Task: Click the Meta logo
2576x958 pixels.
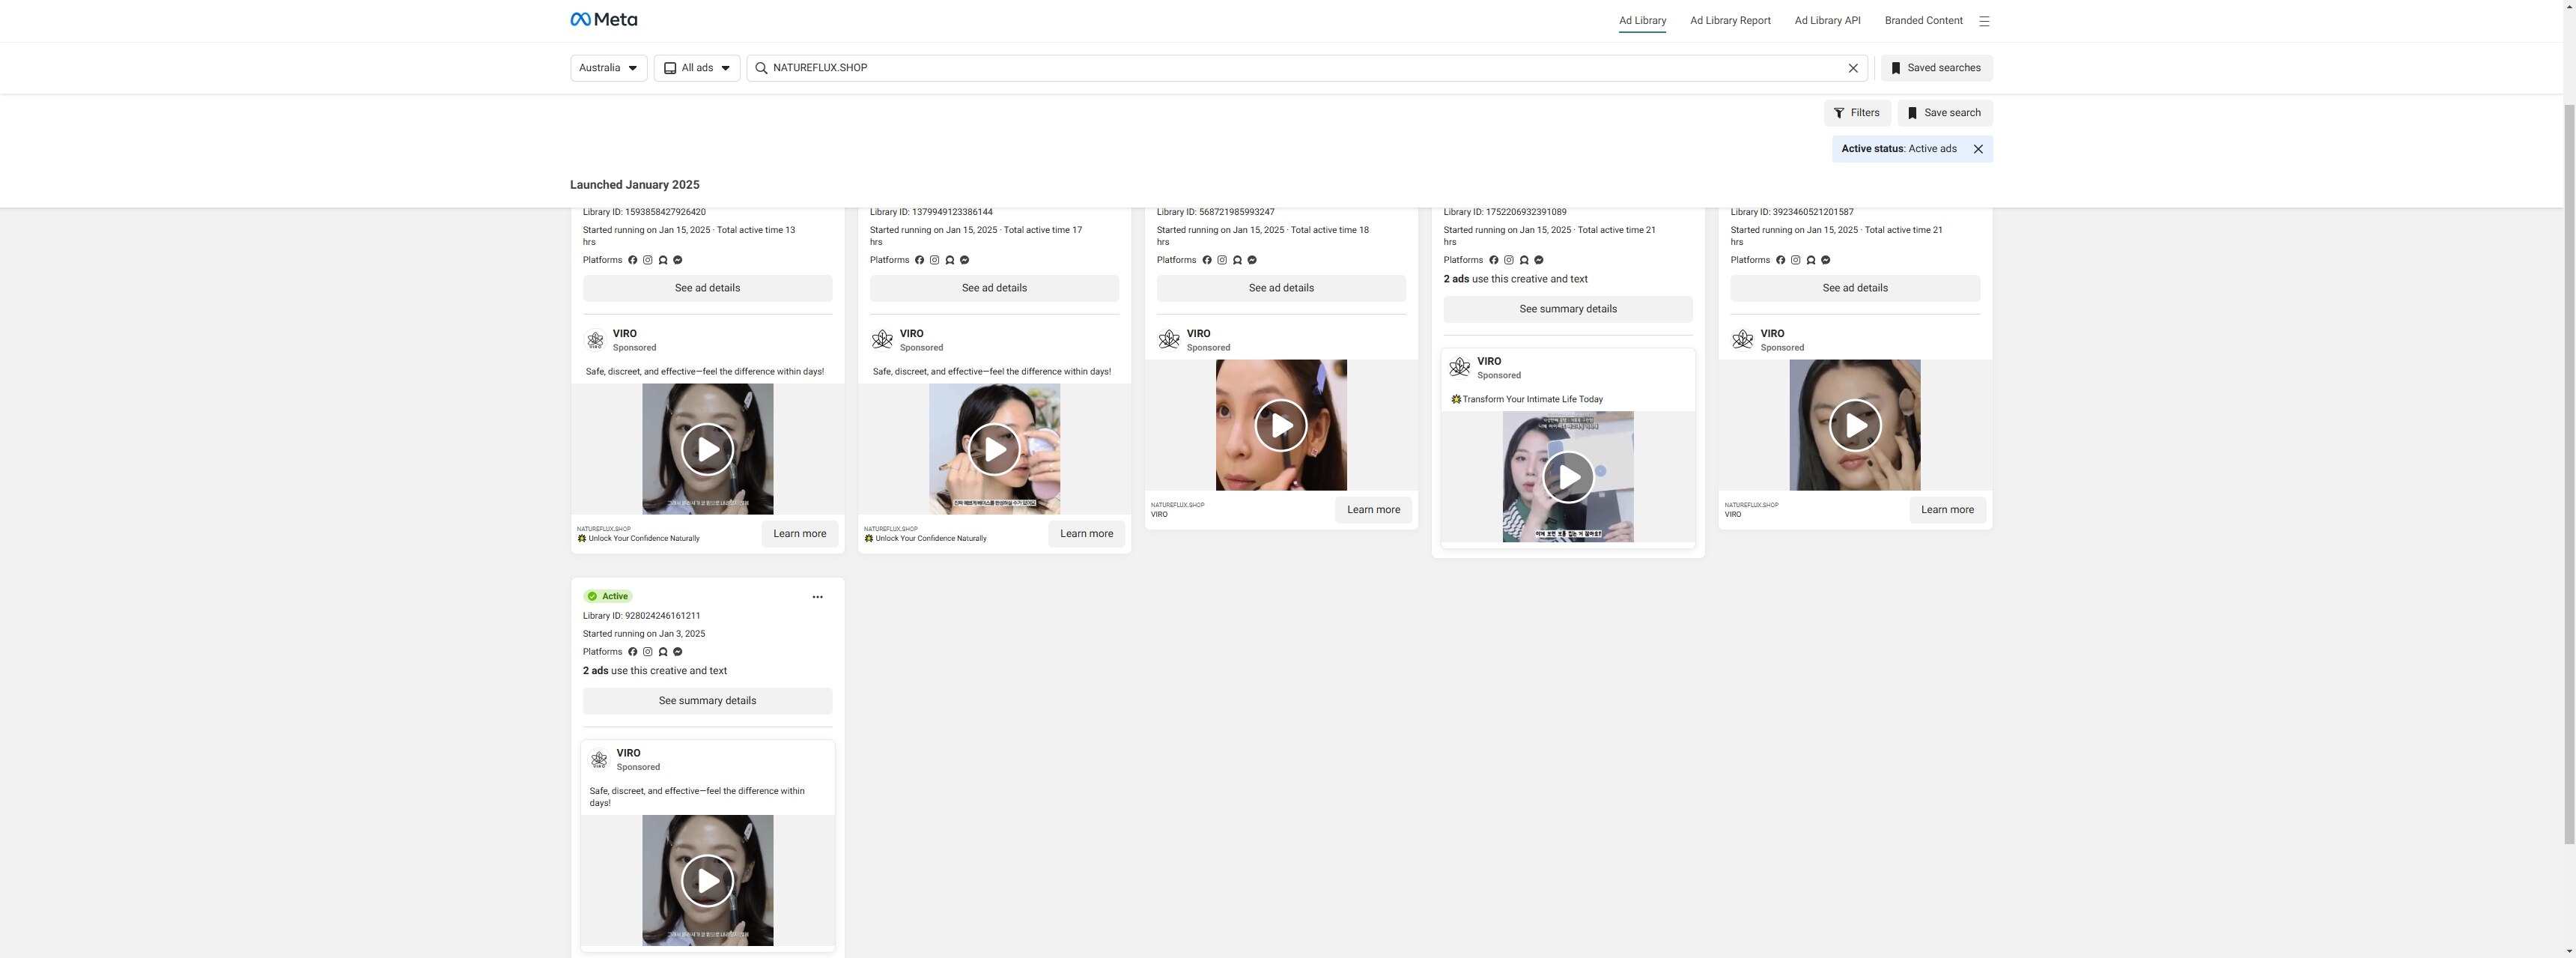Action: pos(603,18)
